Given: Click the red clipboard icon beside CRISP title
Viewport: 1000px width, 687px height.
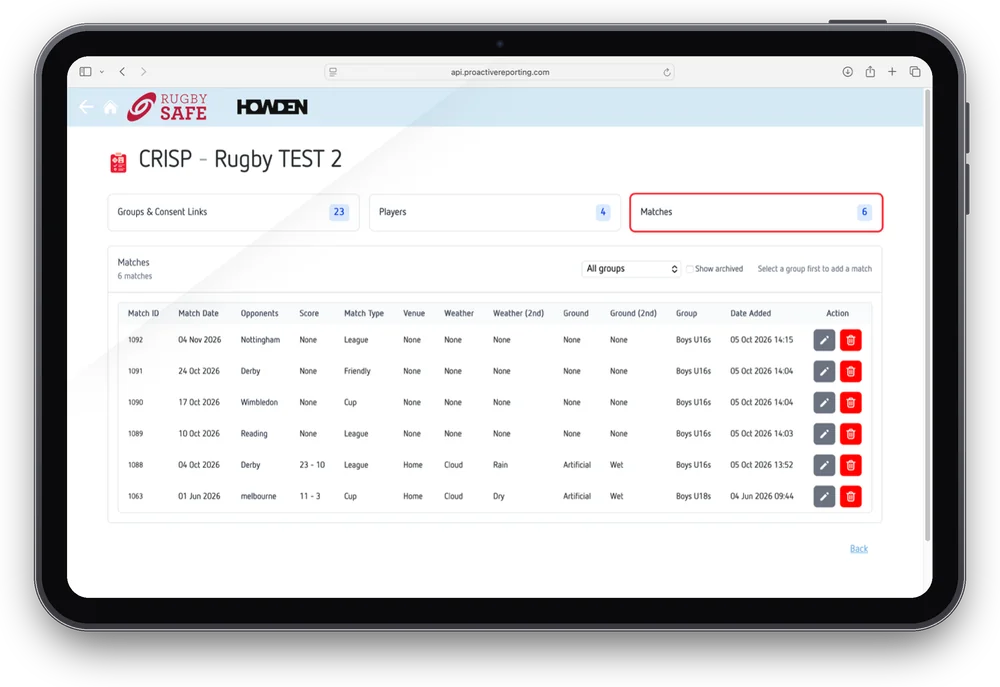Looking at the screenshot, I should [119, 162].
